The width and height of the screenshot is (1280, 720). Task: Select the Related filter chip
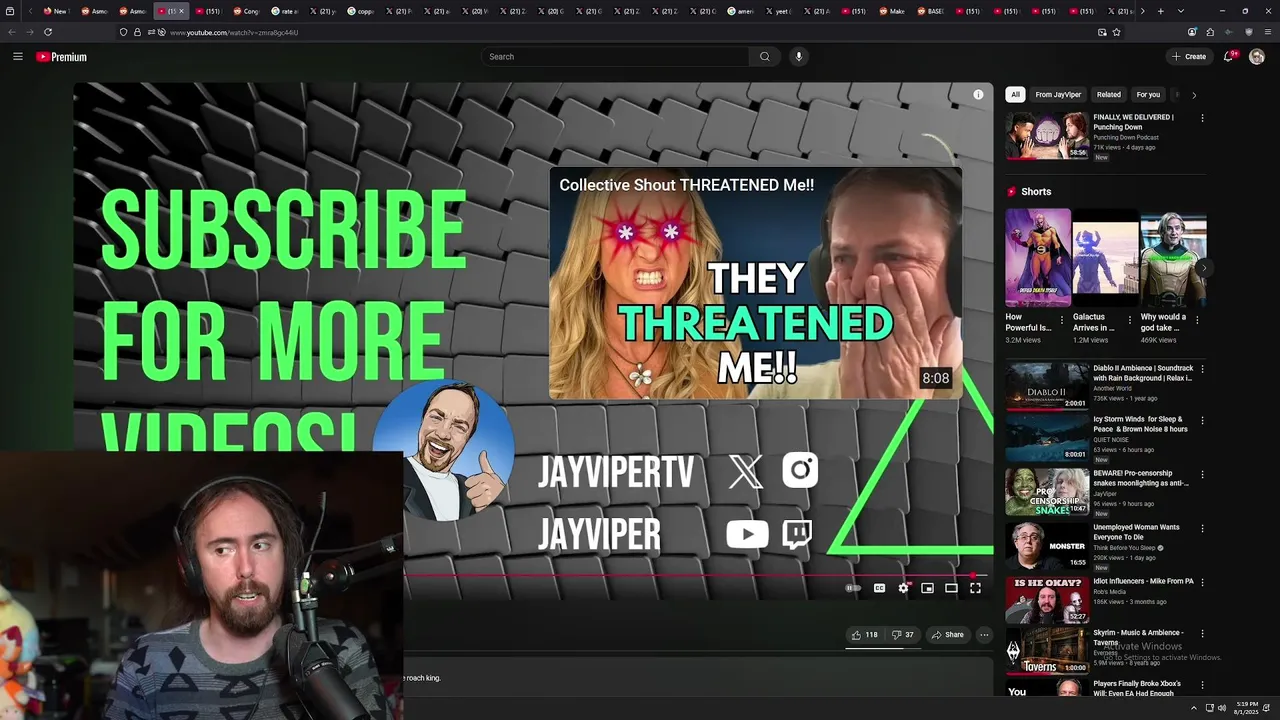(1109, 95)
